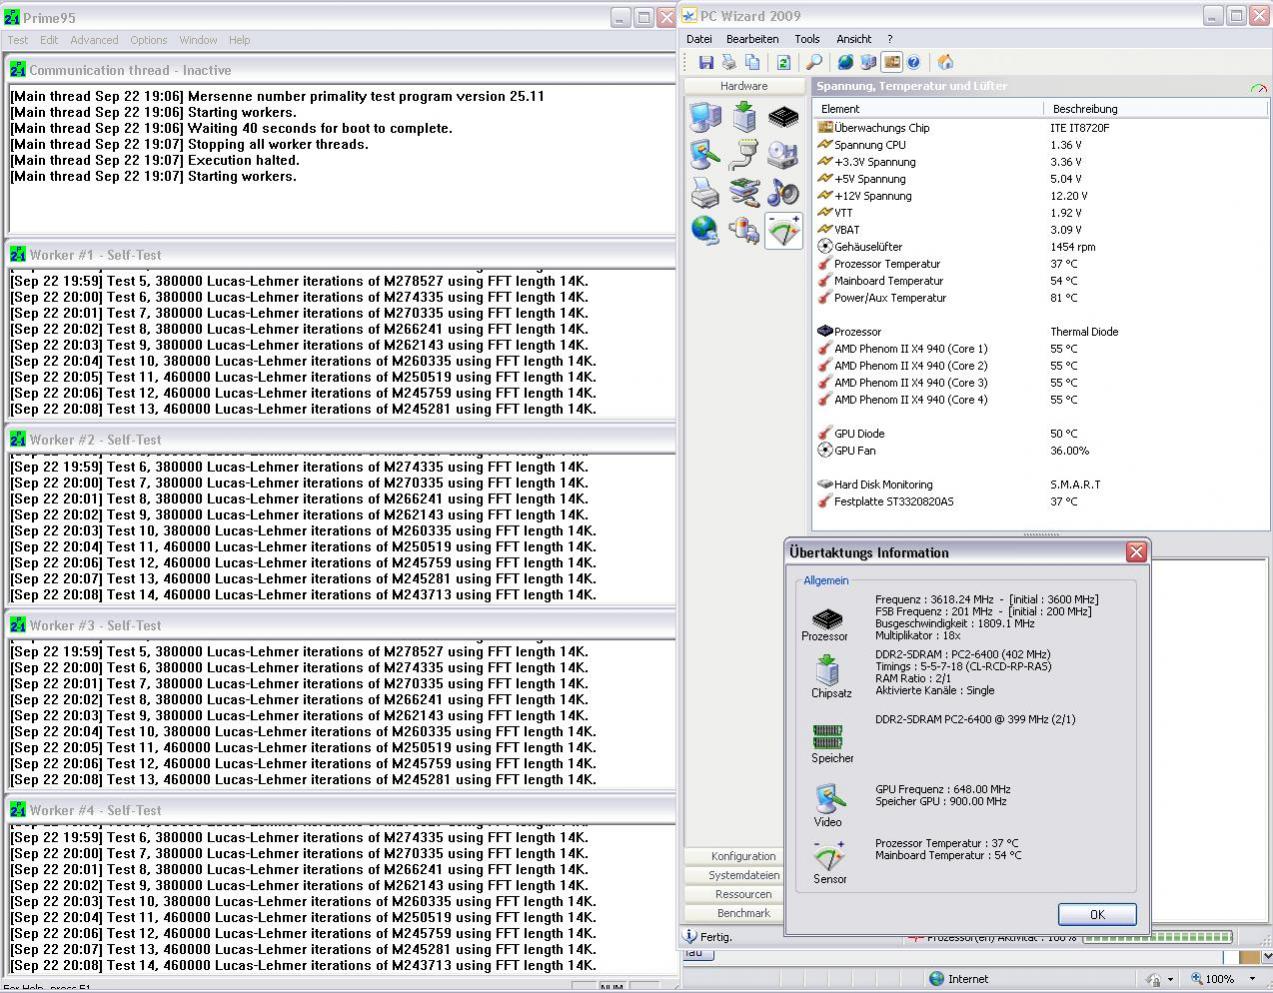Open the Advanced menu in Prime95
Screen dimensions: 1273x993
pos(94,40)
